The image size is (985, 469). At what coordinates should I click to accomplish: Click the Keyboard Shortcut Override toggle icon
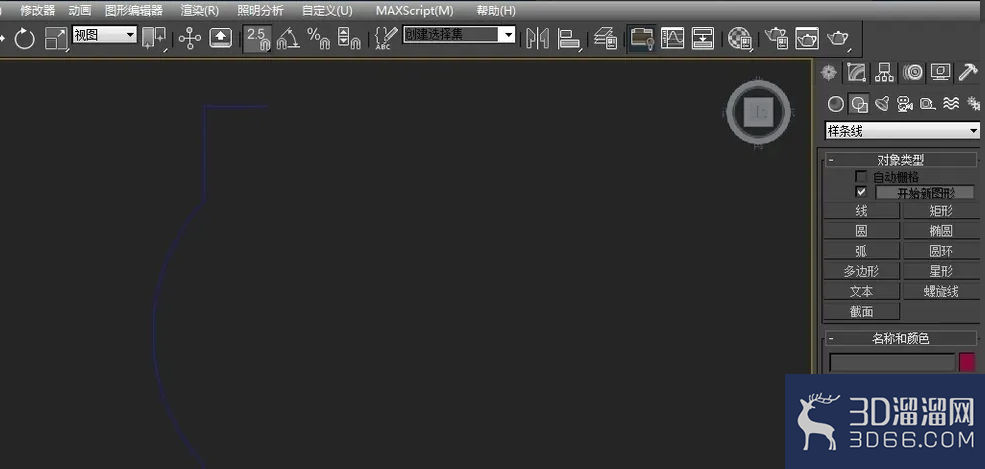click(220, 38)
